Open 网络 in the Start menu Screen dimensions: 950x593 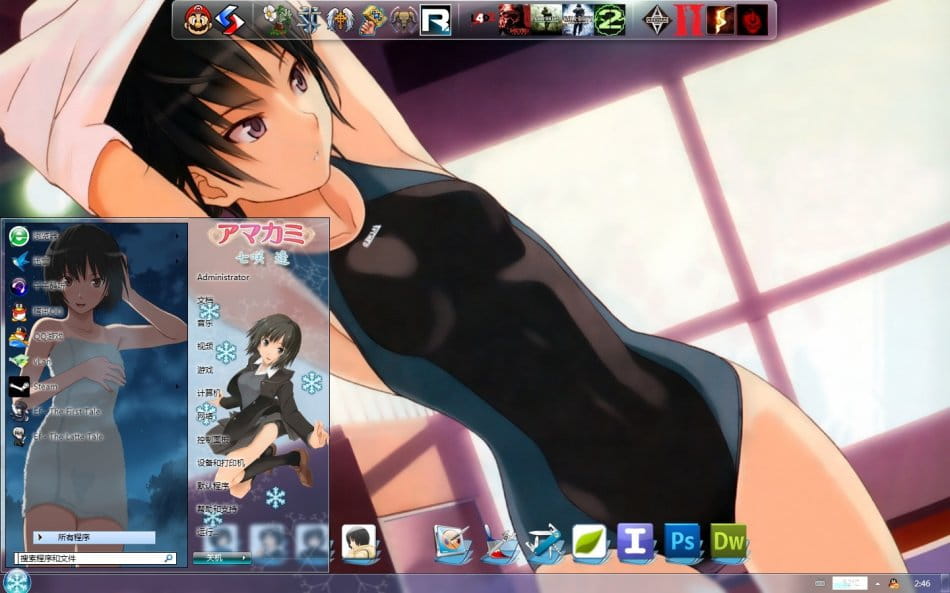pyautogui.click(x=205, y=416)
